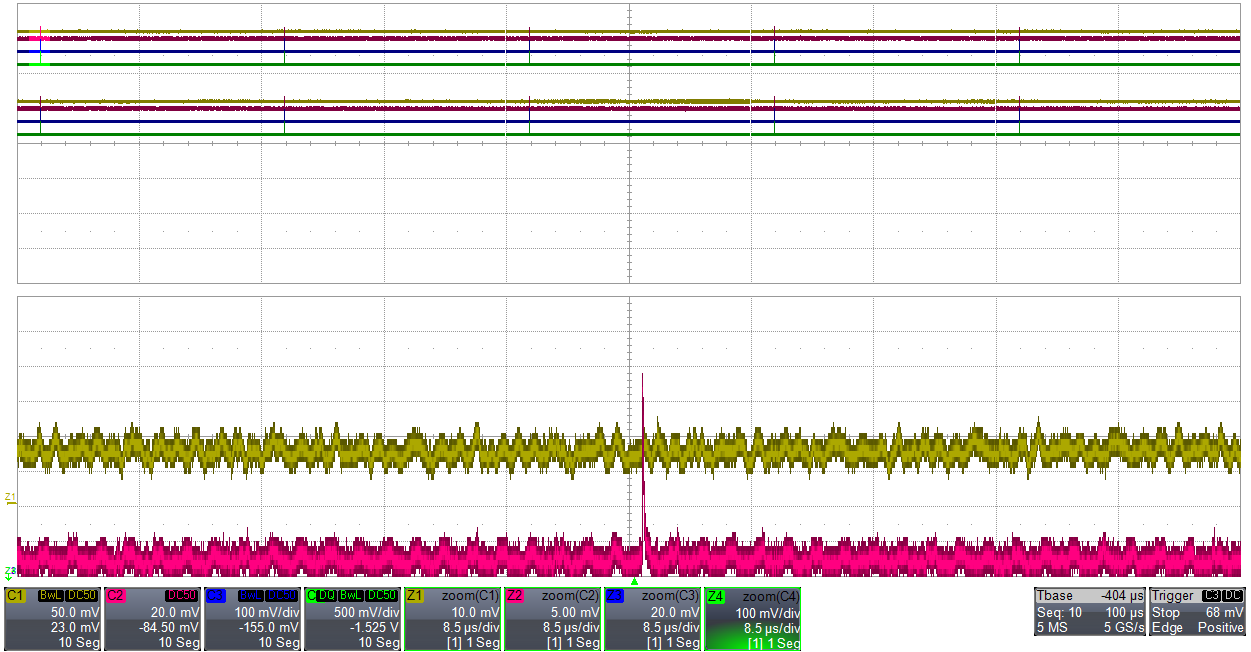The width and height of the screenshot is (1251, 652).
Task: Click the 10 Seg entry in C1 box
Action: pos(80,642)
